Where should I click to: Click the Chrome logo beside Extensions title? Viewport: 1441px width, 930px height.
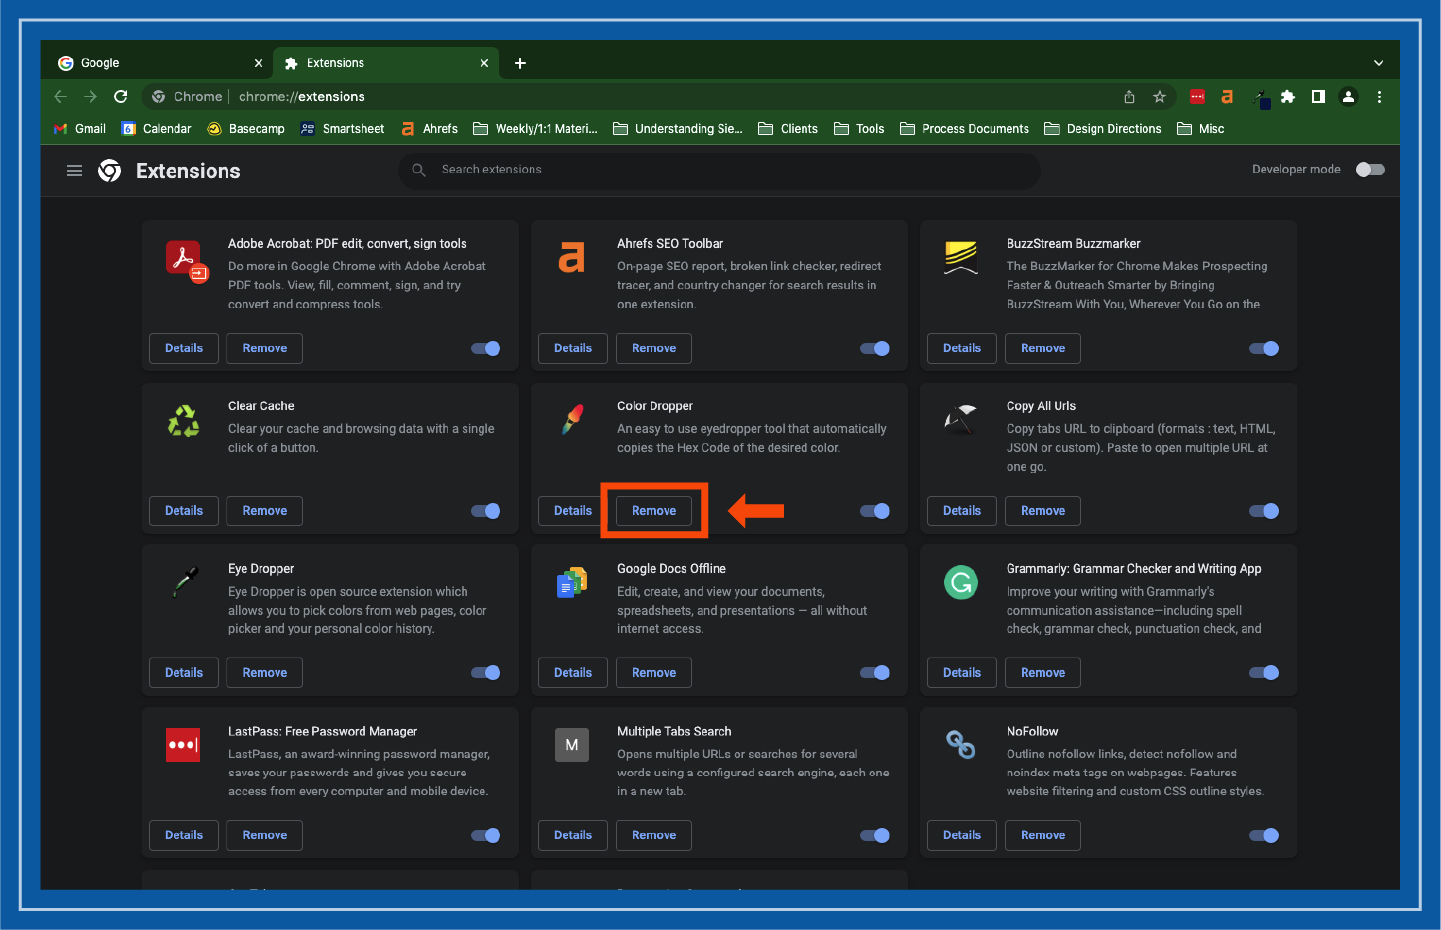click(110, 171)
